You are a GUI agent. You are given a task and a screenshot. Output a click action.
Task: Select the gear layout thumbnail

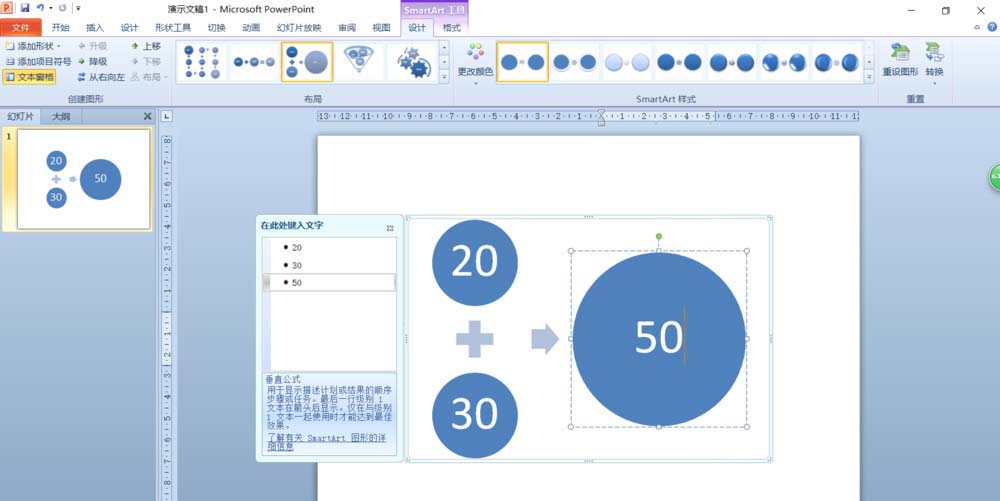412,62
